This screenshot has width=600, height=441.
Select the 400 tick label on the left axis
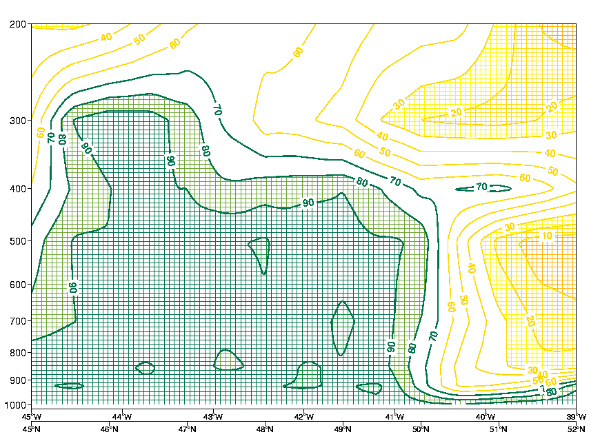(17, 189)
